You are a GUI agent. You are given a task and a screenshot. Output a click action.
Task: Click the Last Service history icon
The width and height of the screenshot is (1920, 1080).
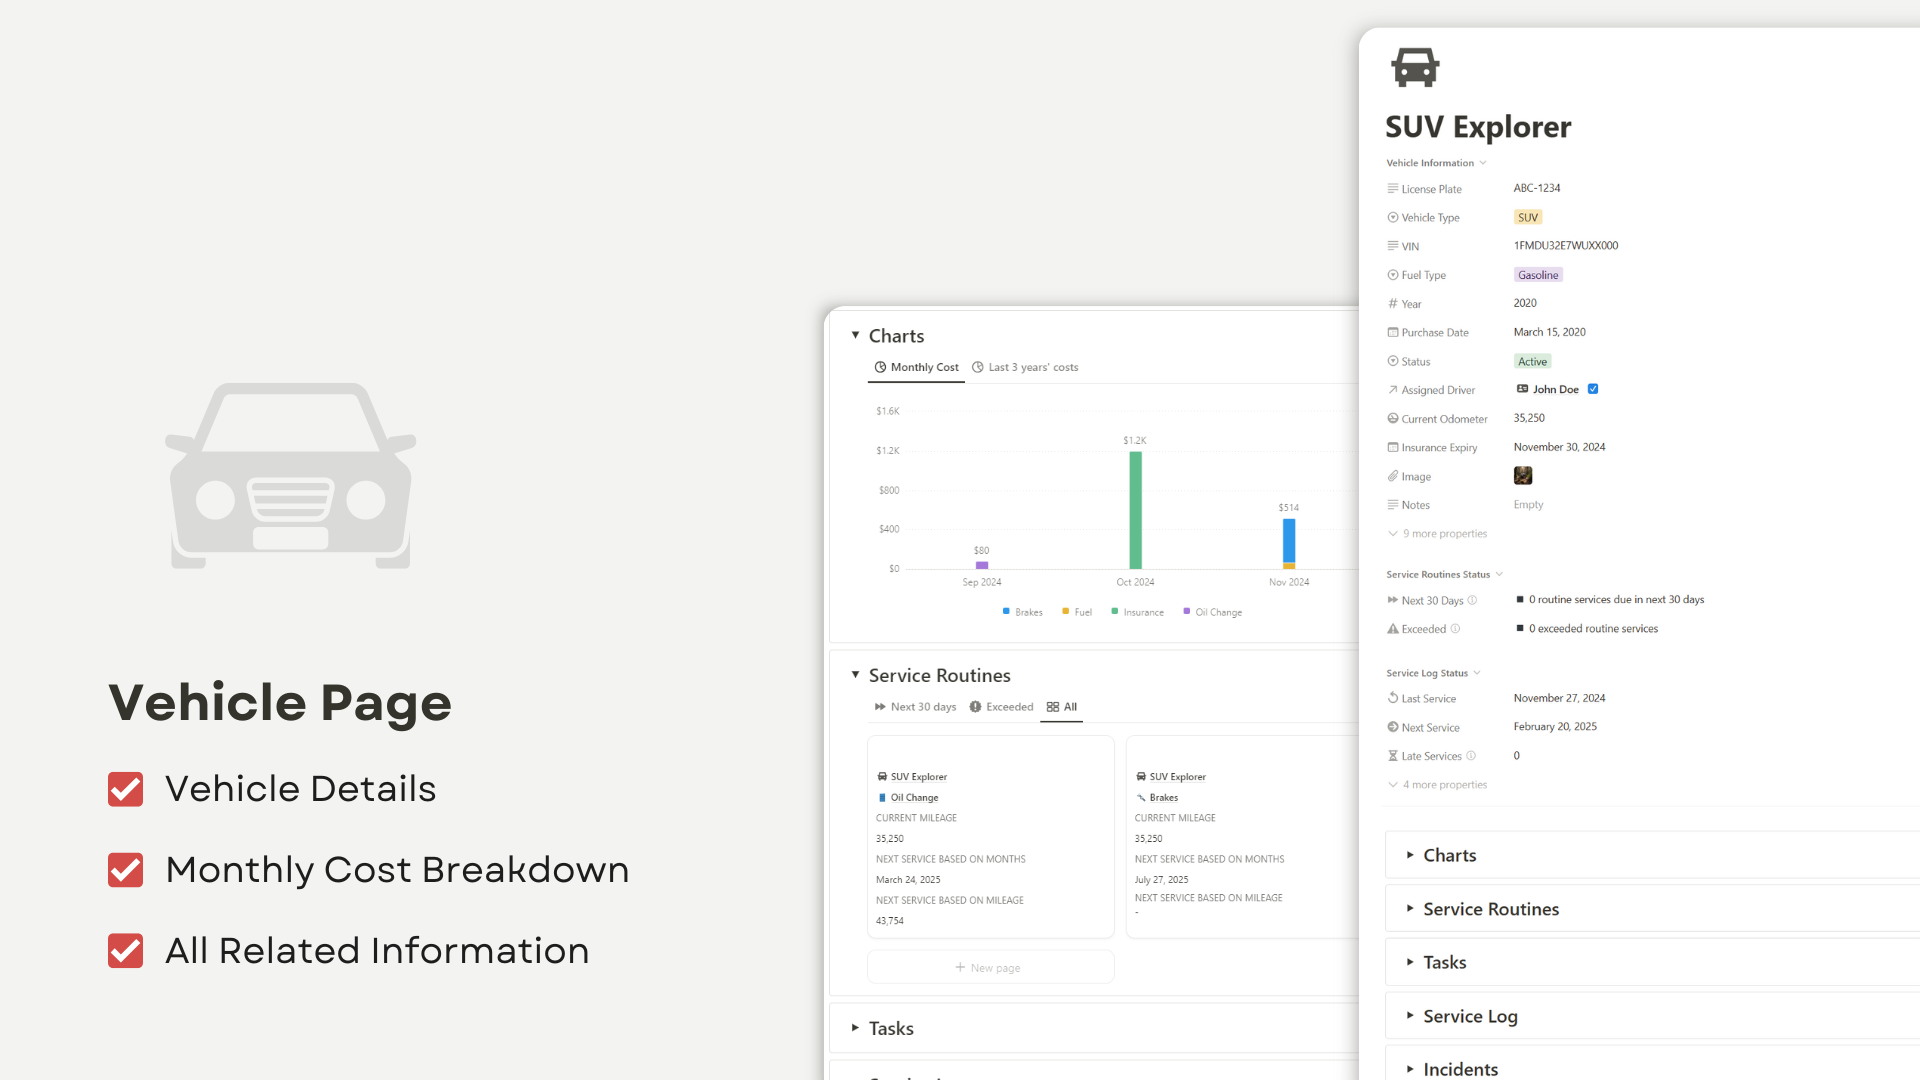pos(1392,698)
